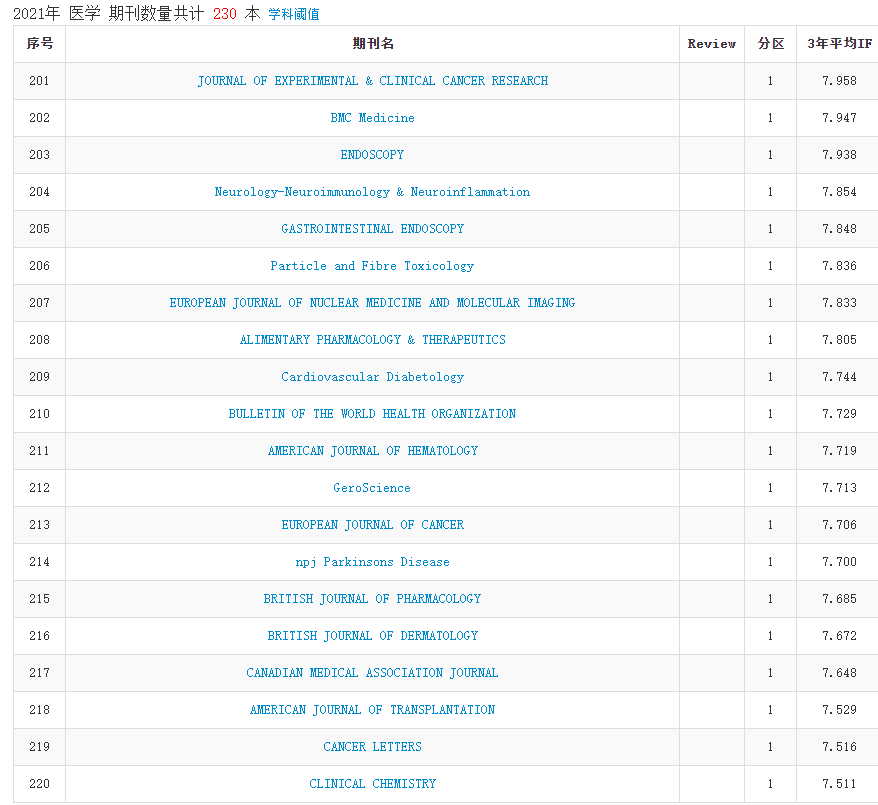Select the IF value 7.854

click(x=839, y=191)
